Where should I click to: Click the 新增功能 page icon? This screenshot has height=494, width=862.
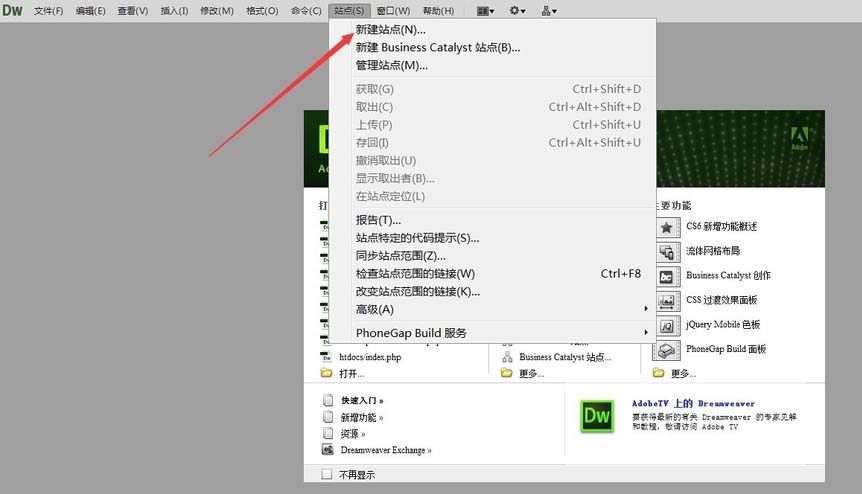click(x=328, y=417)
